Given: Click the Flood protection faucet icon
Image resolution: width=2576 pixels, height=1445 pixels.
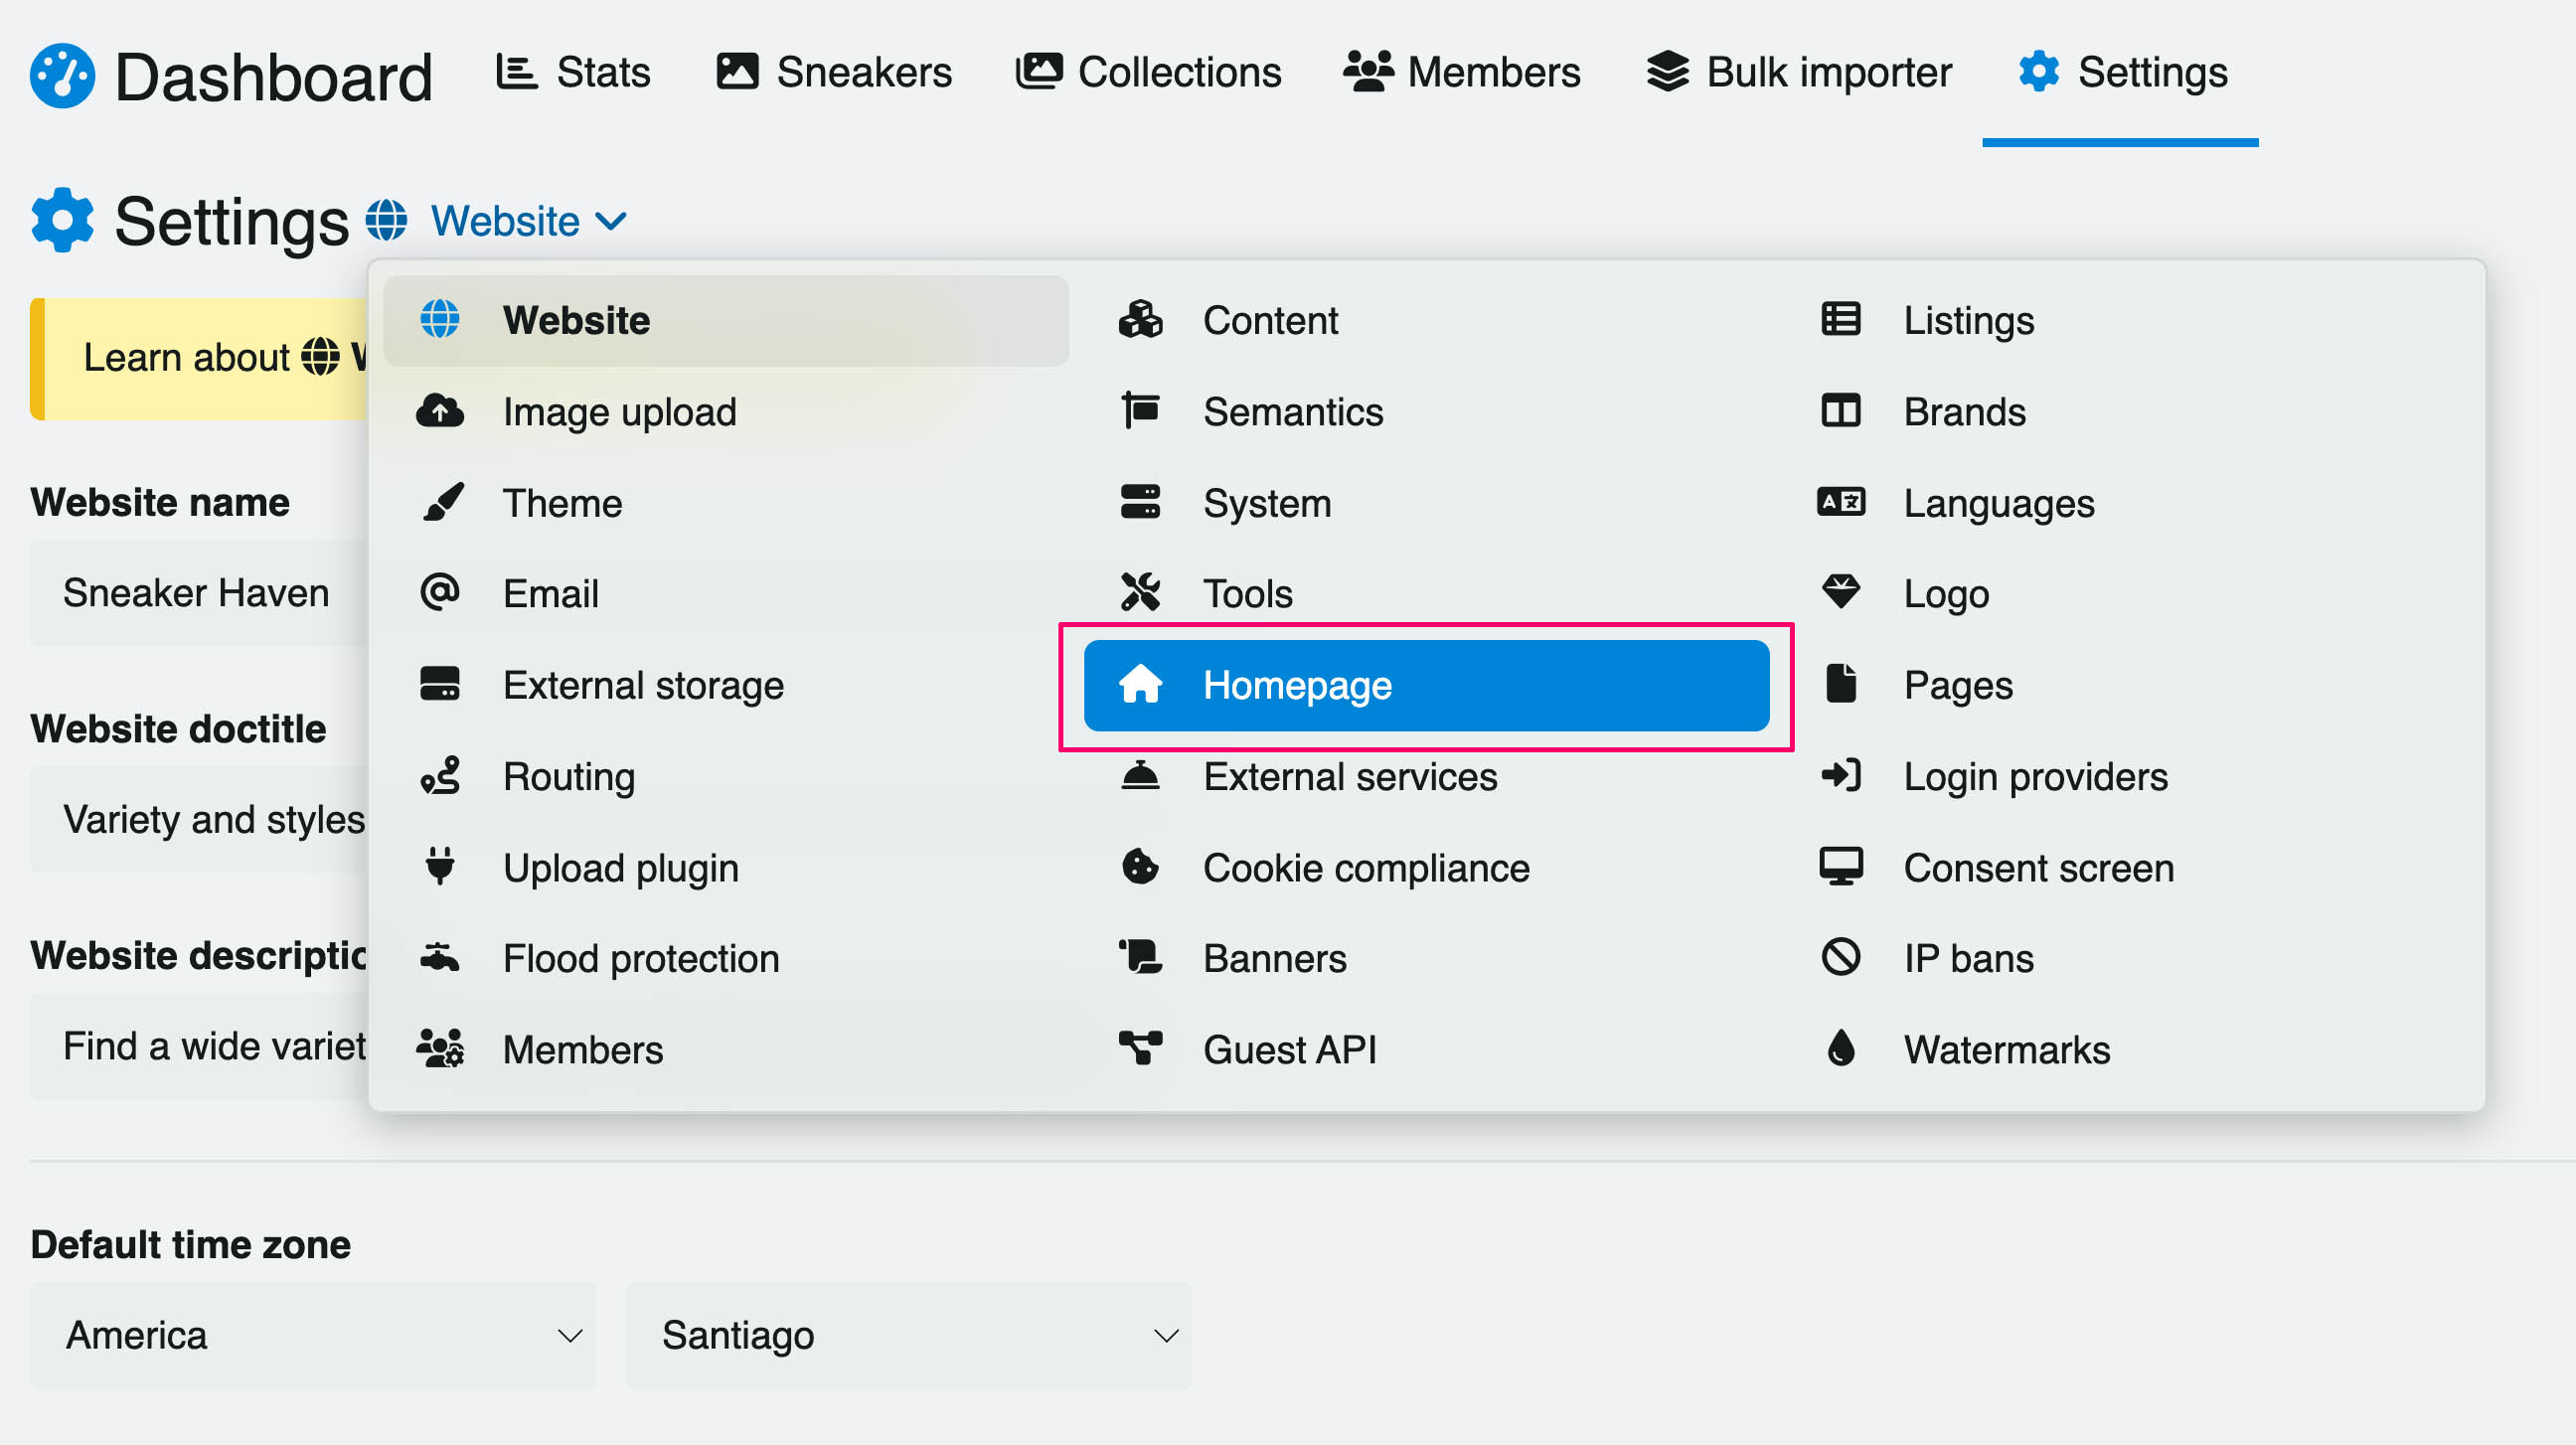Looking at the screenshot, I should pyautogui.click(x=440, y=958).
